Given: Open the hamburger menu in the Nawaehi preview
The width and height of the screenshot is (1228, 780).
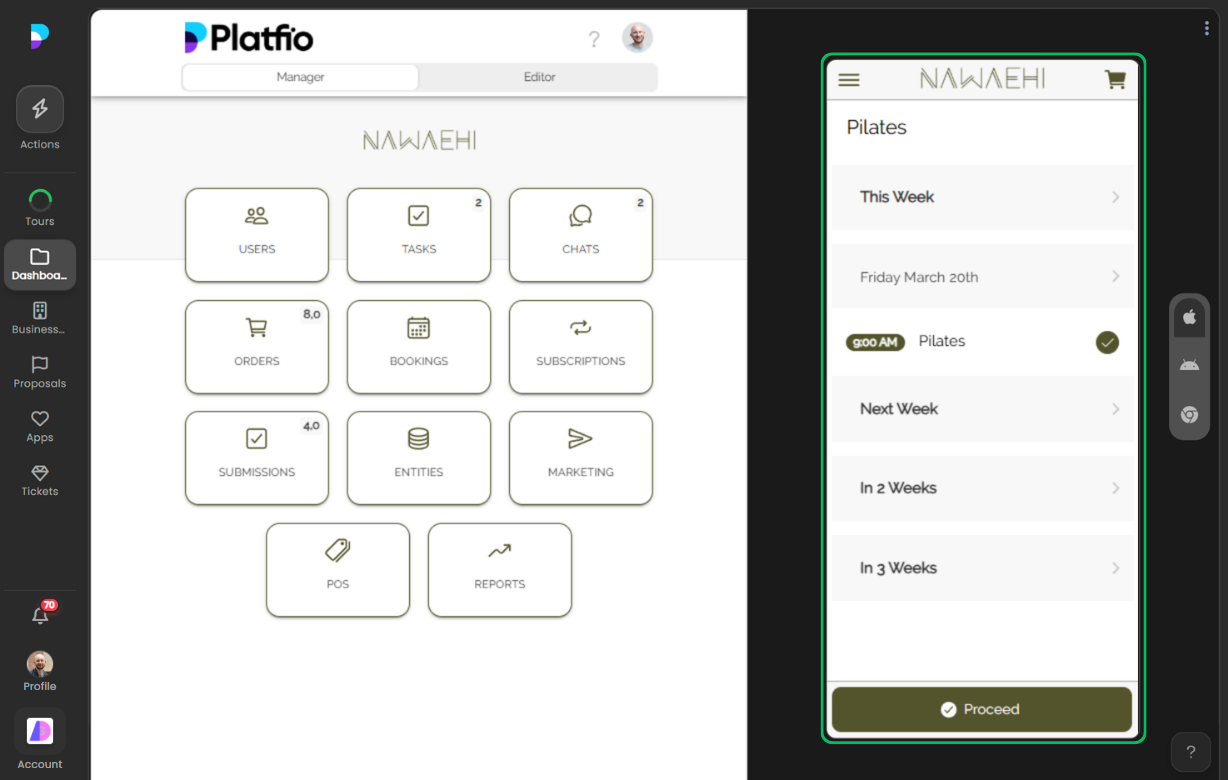Looking at the screenshot, I should point(848,80).
